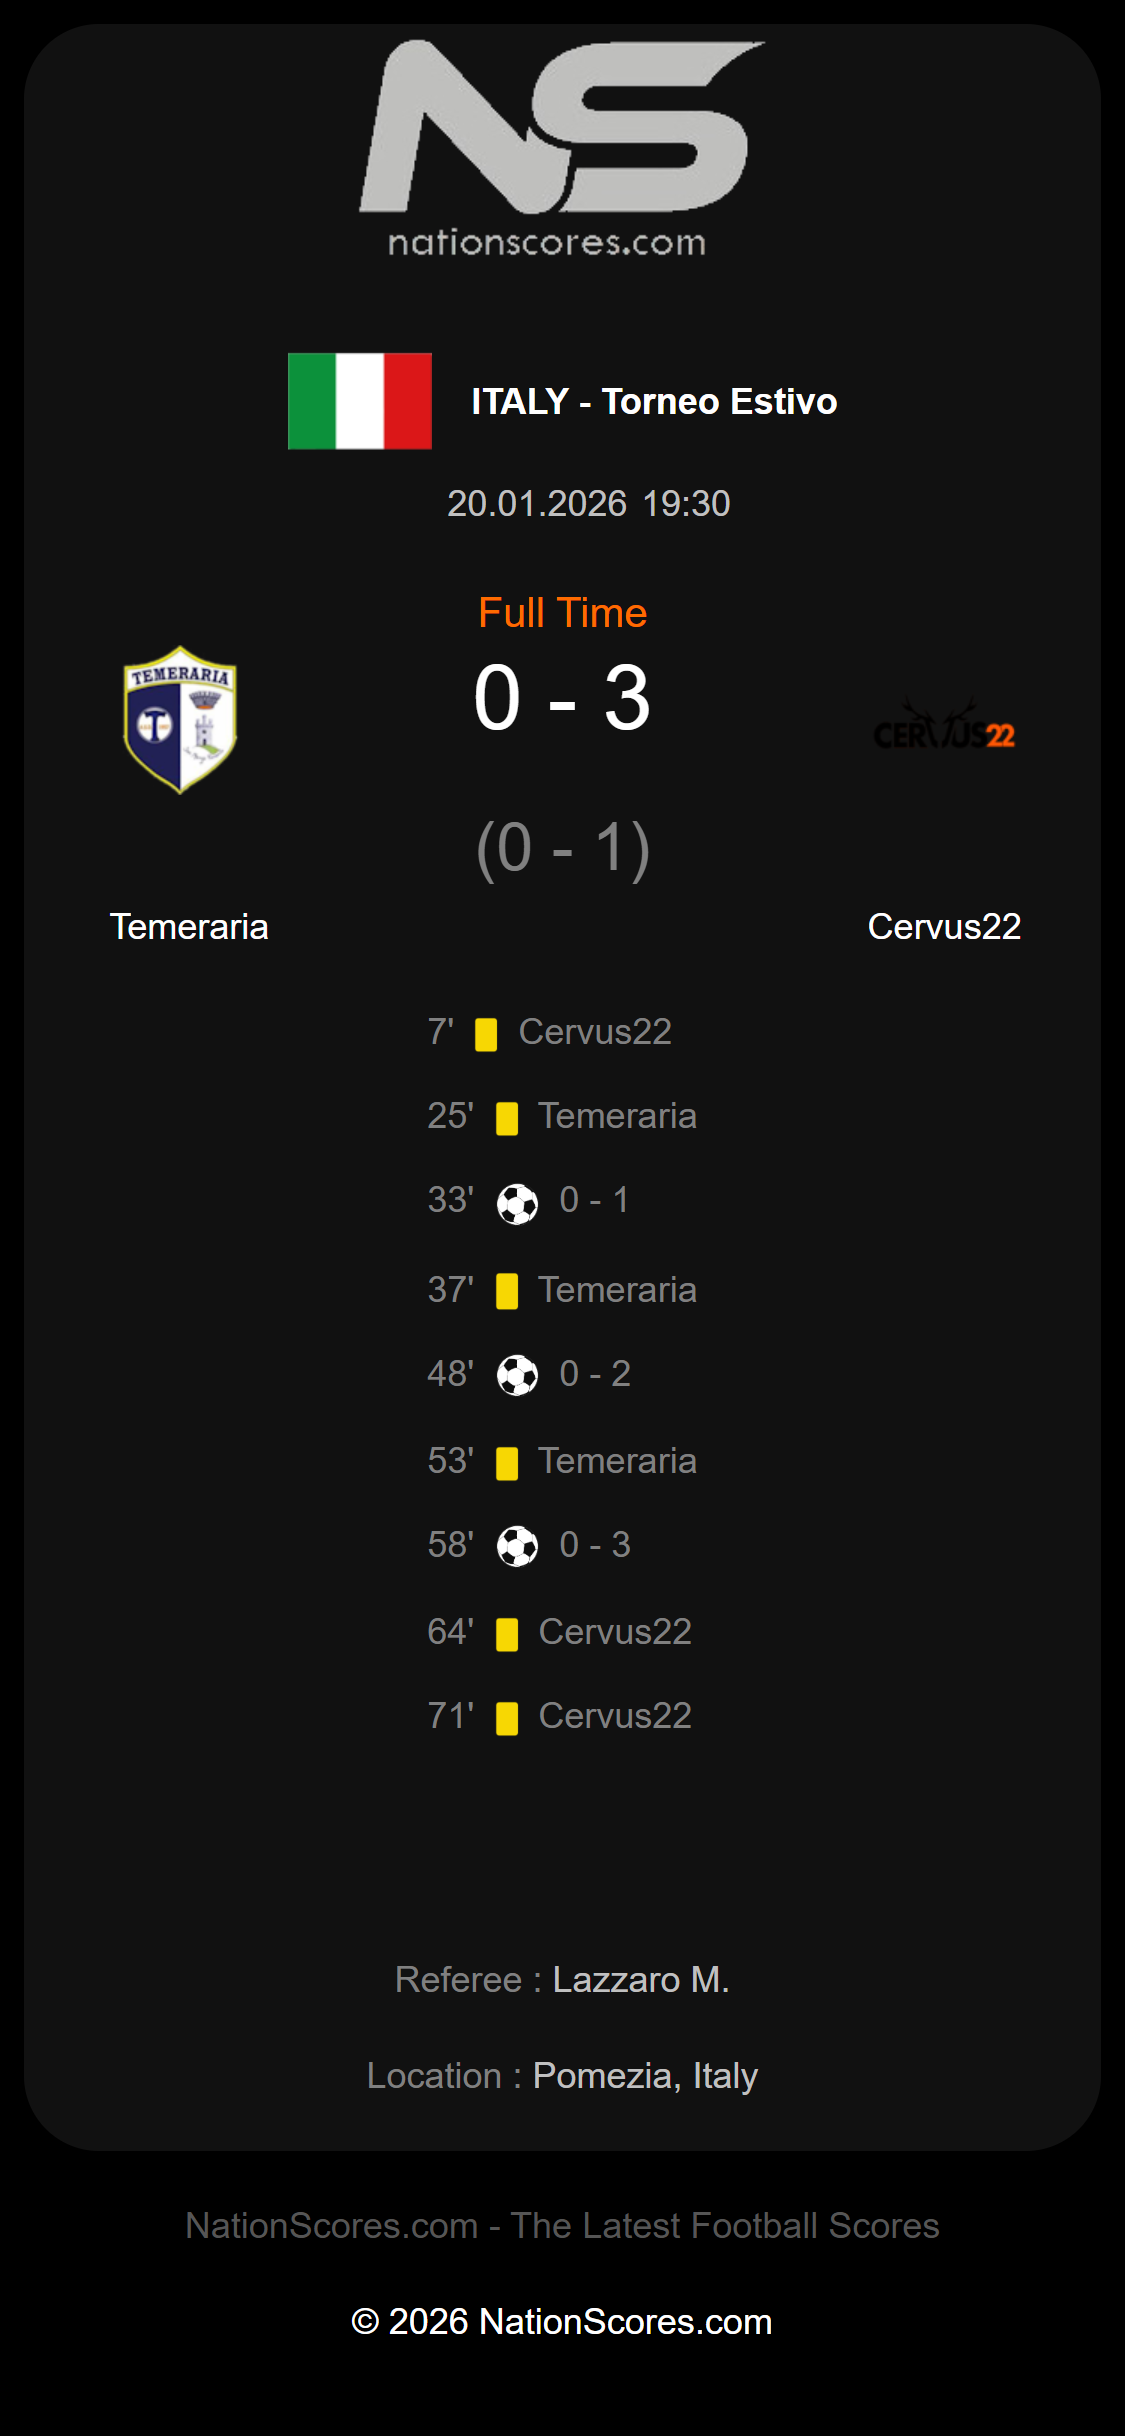The height and width of the screenshot is (2436, 1125).
Task: Click the location Pomezia, Italy
Action: point(645,2076)
